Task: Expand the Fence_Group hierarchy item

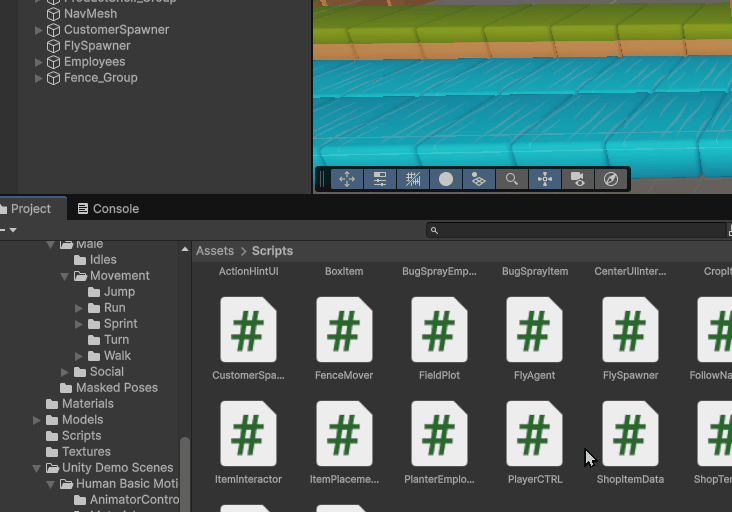Action: 39,78
